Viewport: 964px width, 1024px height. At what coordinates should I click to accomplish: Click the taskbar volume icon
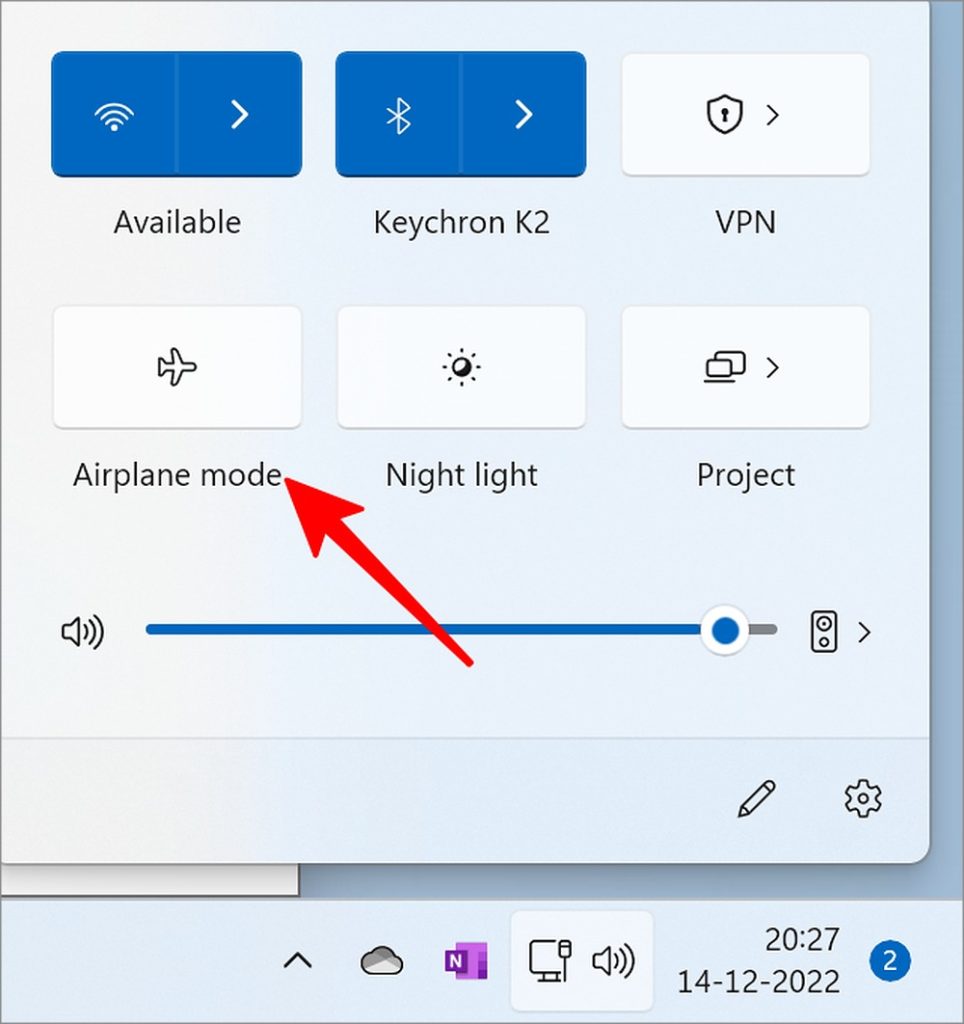613,962
